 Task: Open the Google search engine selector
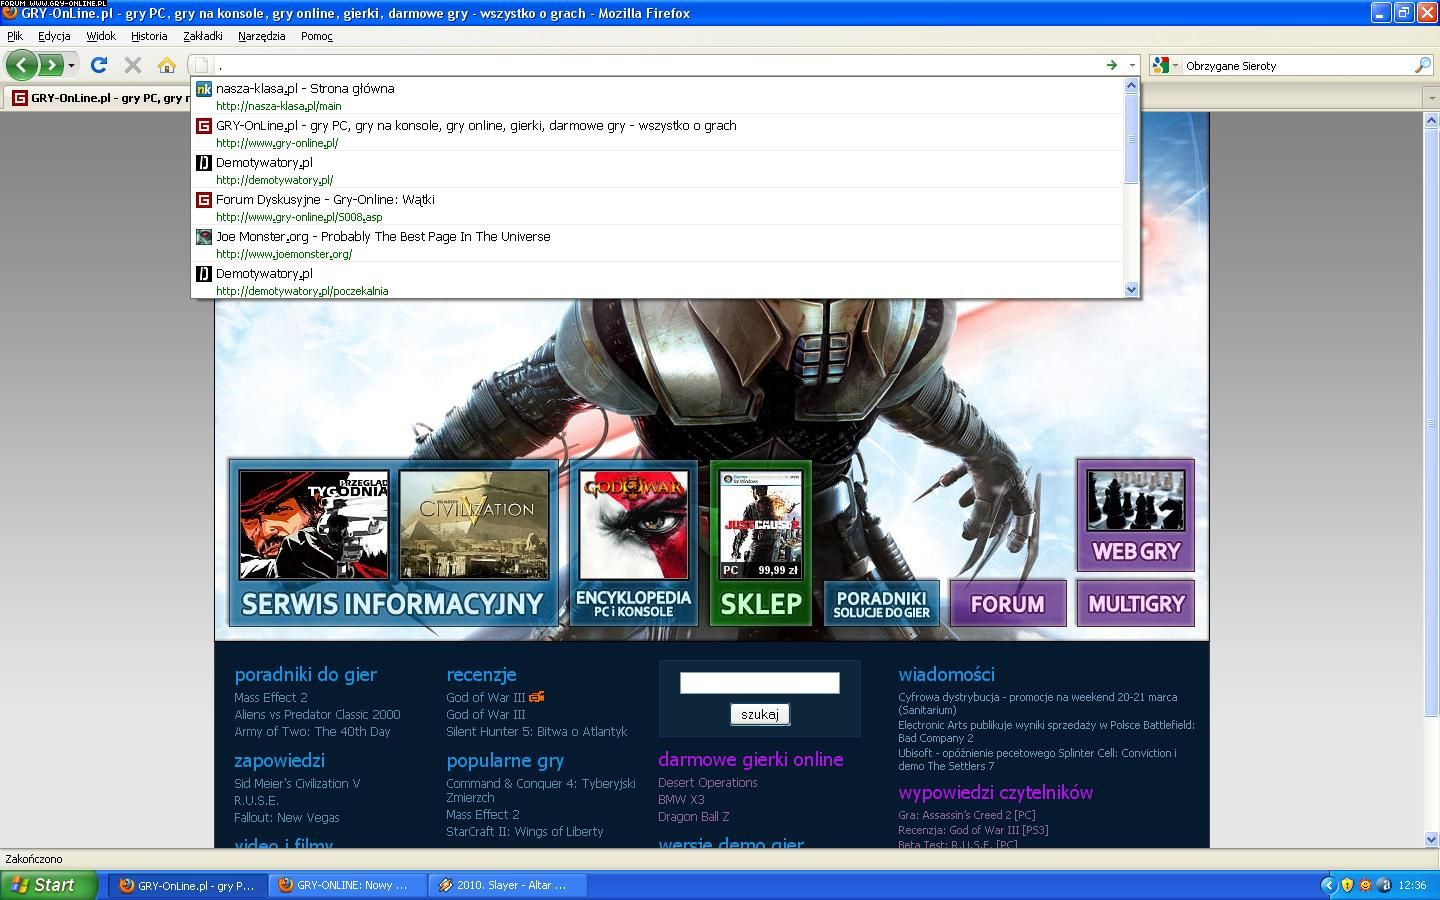1164,65
